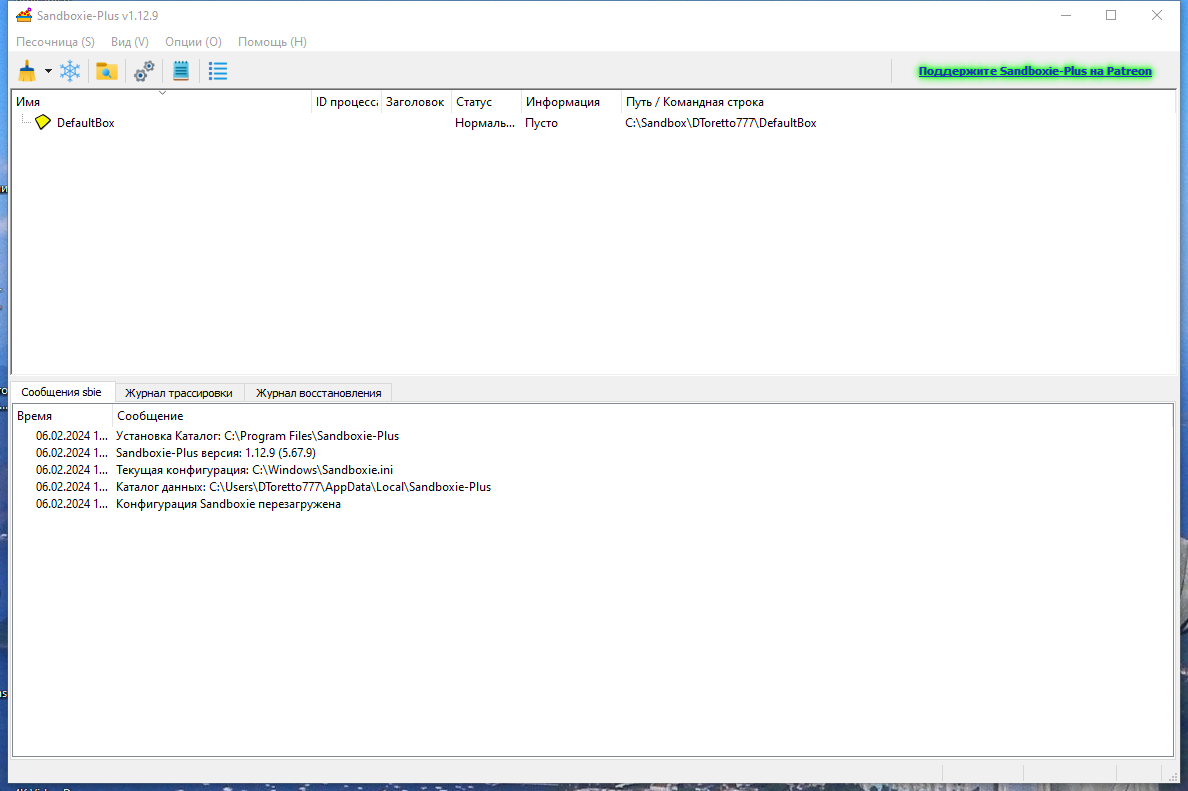Viewport: 1188px width, 791px height.
Task: Click the cleanup broom toolbar icon
Action: click(27, 71)
